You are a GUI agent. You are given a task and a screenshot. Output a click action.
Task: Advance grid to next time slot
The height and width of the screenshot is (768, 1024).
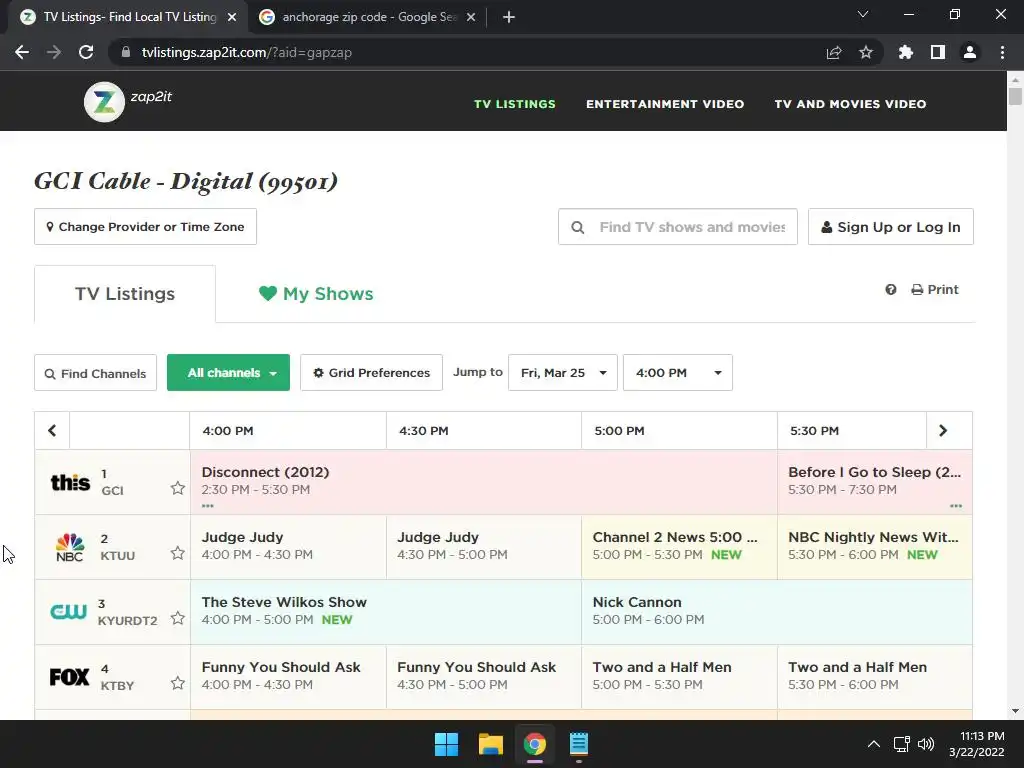click(943, 430)
